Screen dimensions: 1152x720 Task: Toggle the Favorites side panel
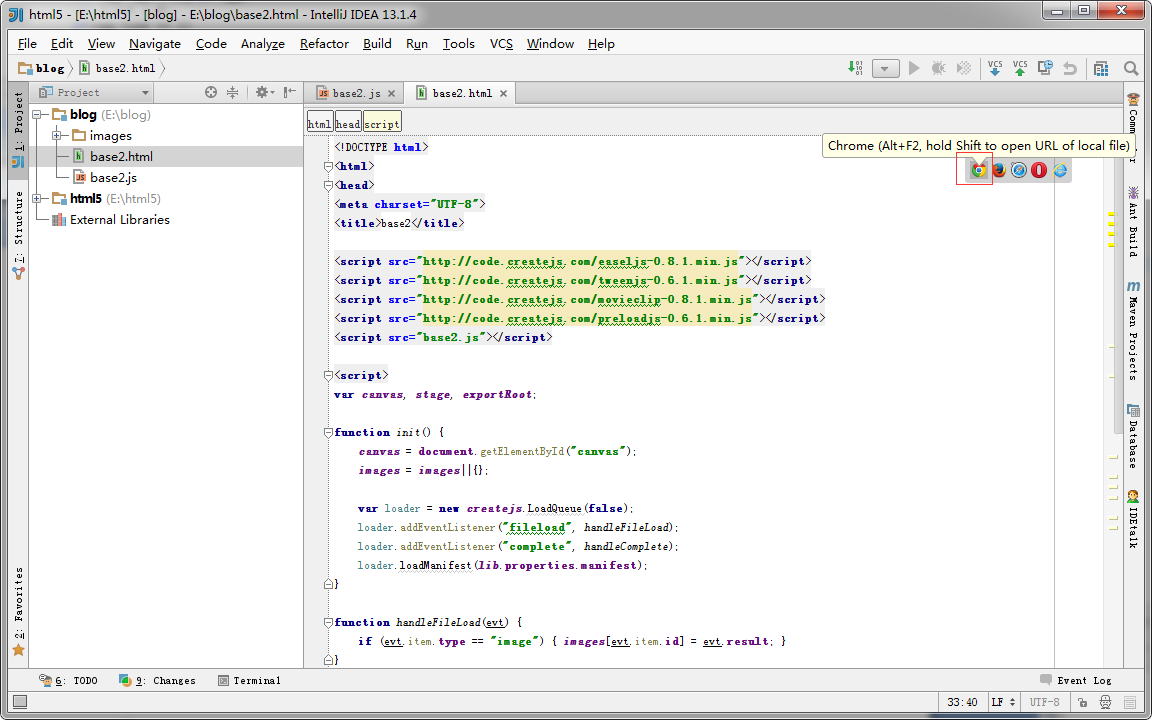tap(18, 610)
